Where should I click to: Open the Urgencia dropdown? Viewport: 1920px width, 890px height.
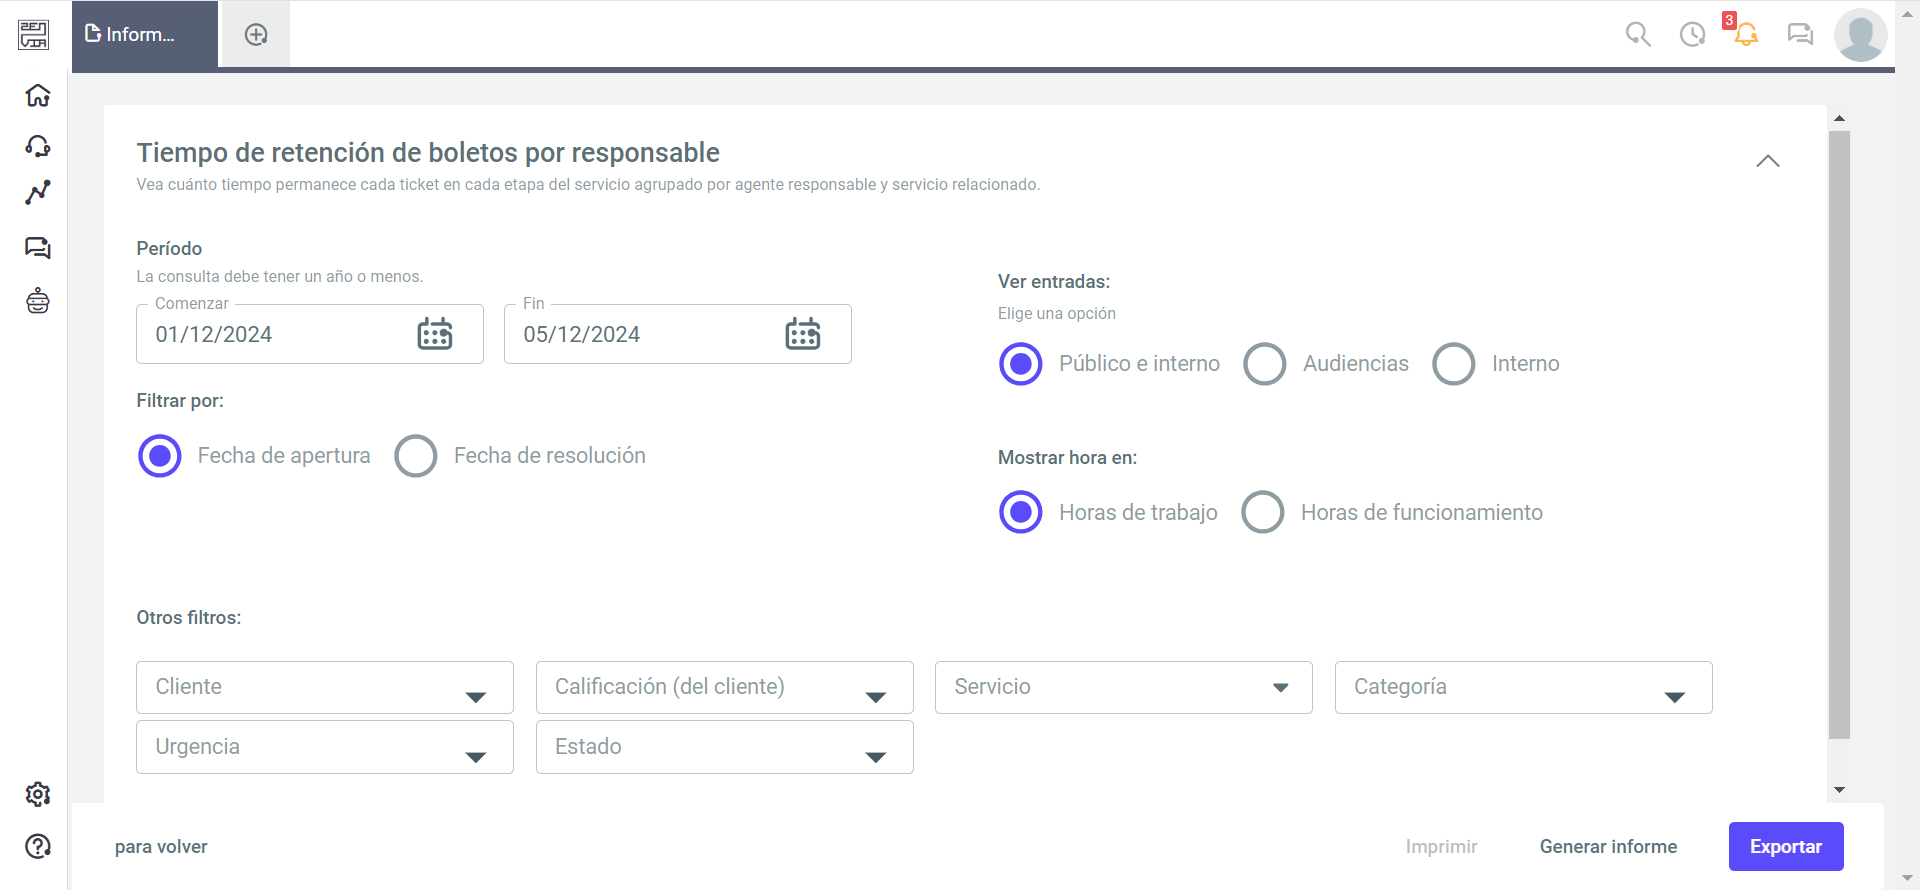325,747
